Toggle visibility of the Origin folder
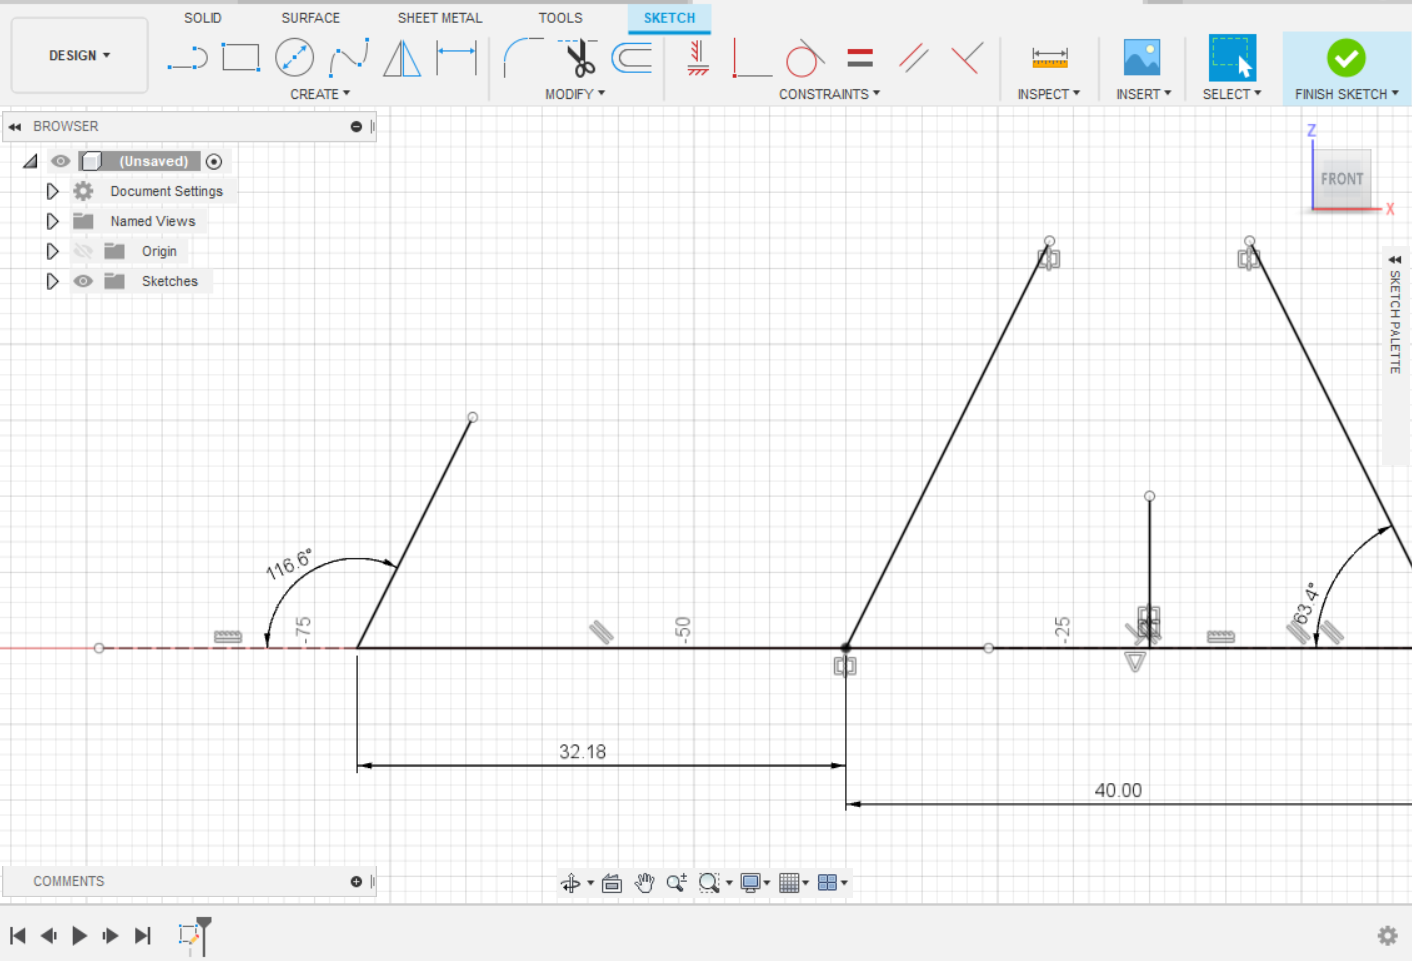The image size is (1412, 961). point(83,251)
